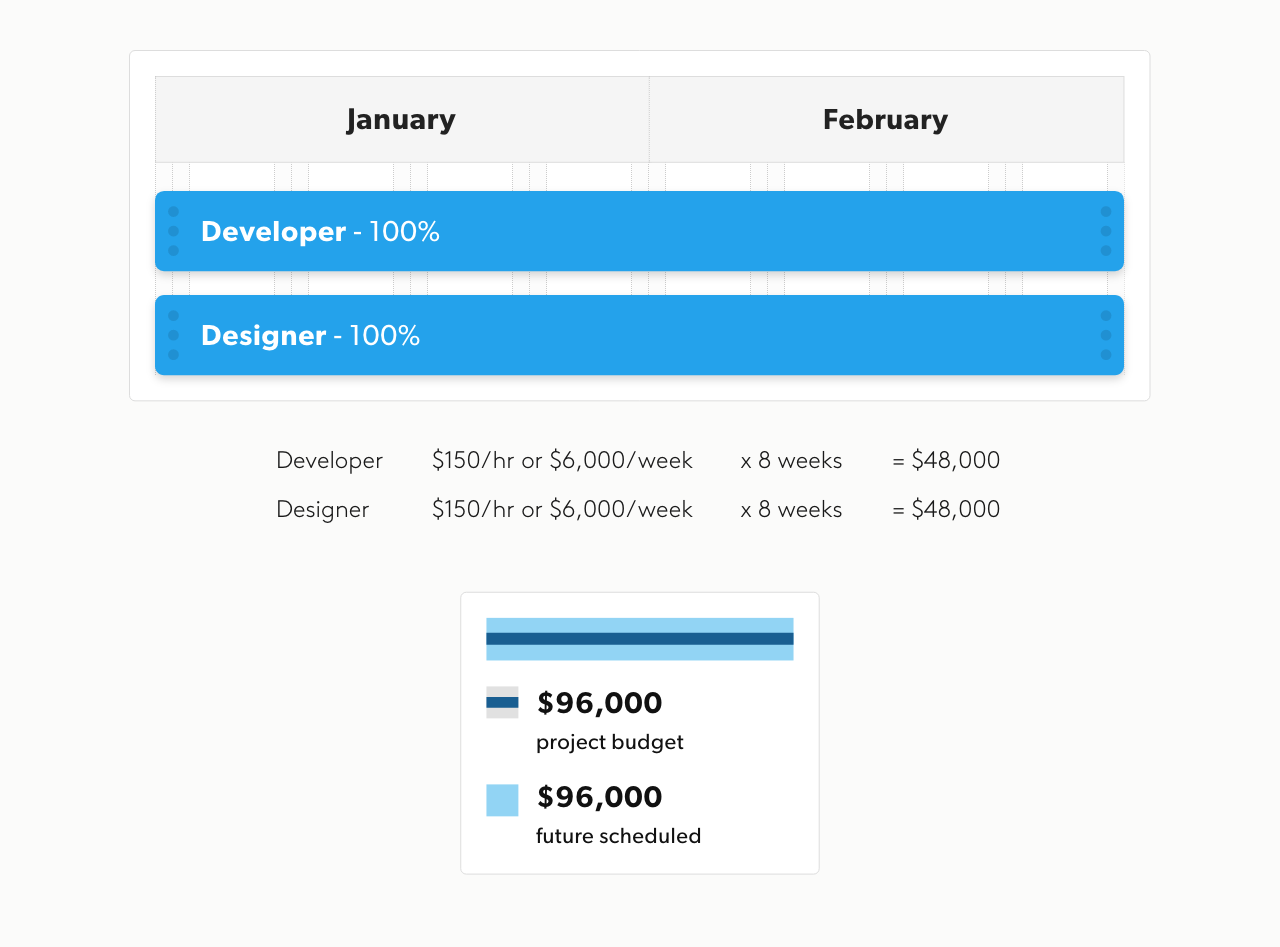Click the Developer's $48,000 total
This screenshot has width=1280, height=947.
(946, 461)
